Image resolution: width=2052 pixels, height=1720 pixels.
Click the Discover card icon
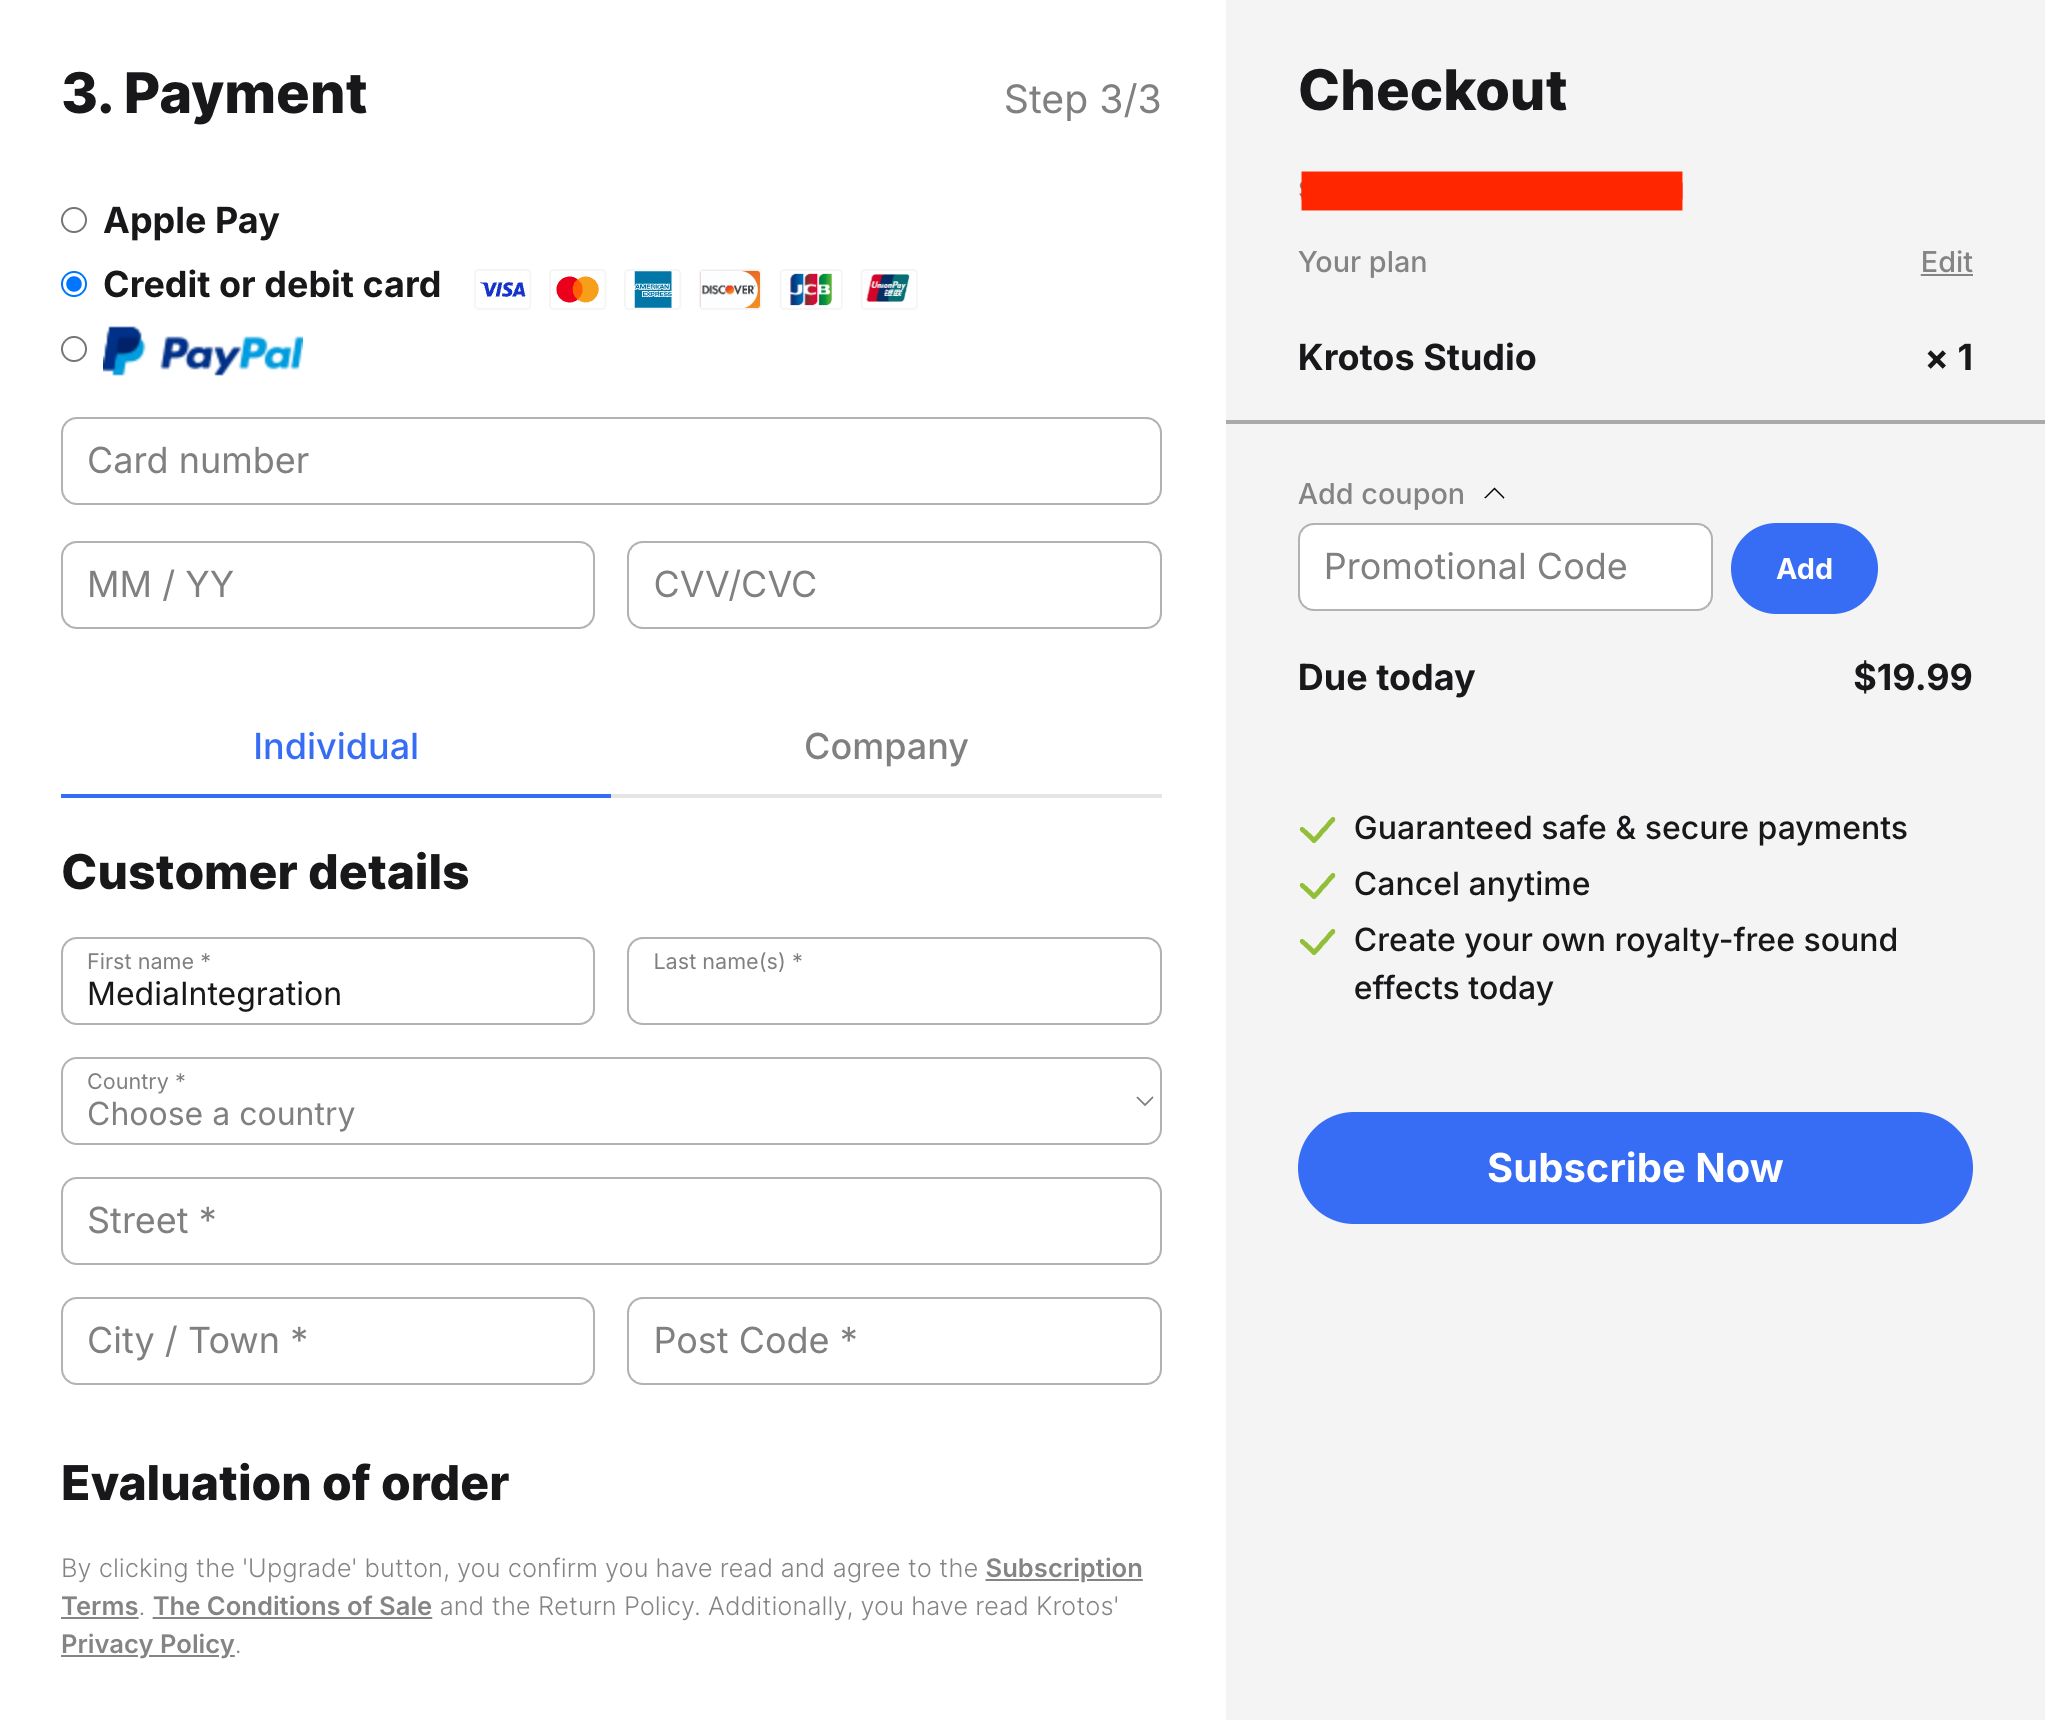[729, 290]
